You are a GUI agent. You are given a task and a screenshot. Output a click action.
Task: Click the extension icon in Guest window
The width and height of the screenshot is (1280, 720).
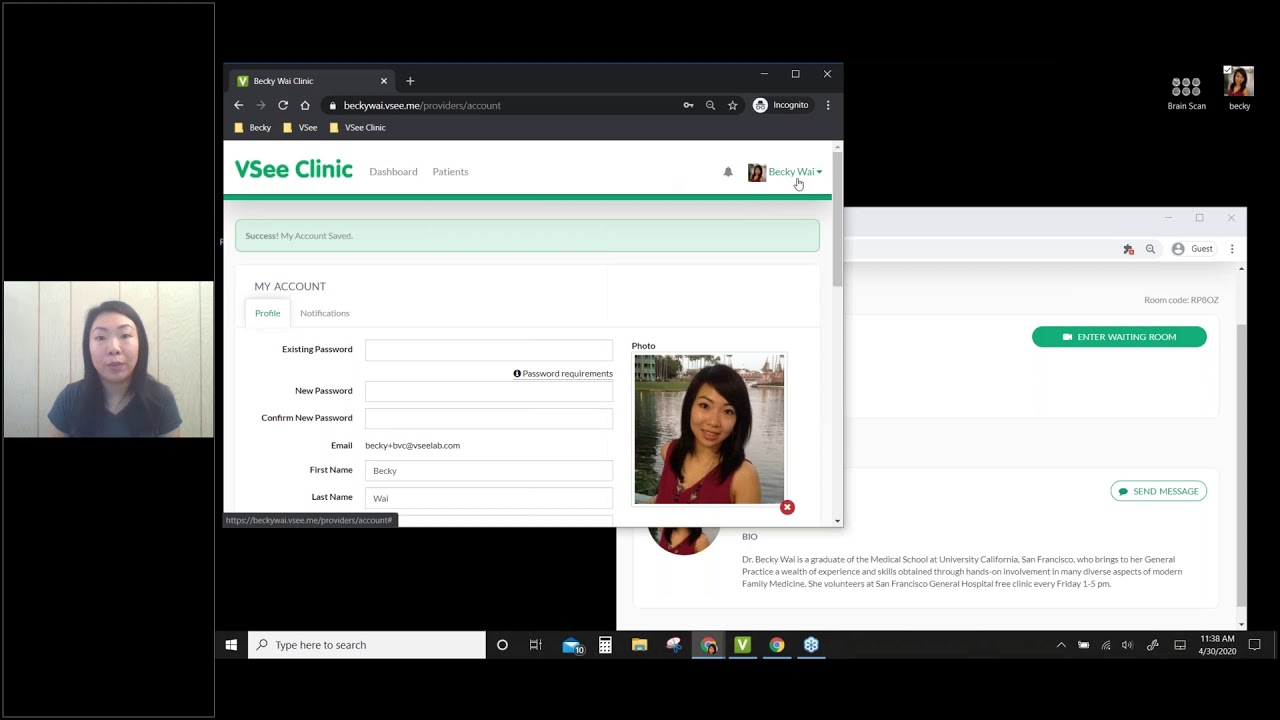coord(1128,249)
